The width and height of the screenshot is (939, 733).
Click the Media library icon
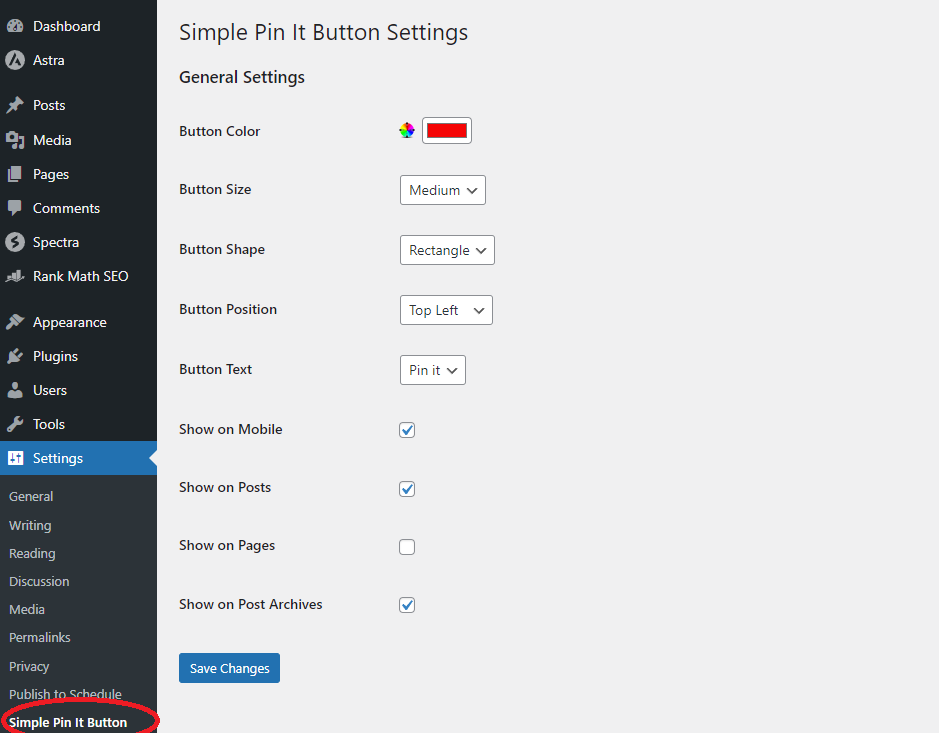(x=15, y=140)
